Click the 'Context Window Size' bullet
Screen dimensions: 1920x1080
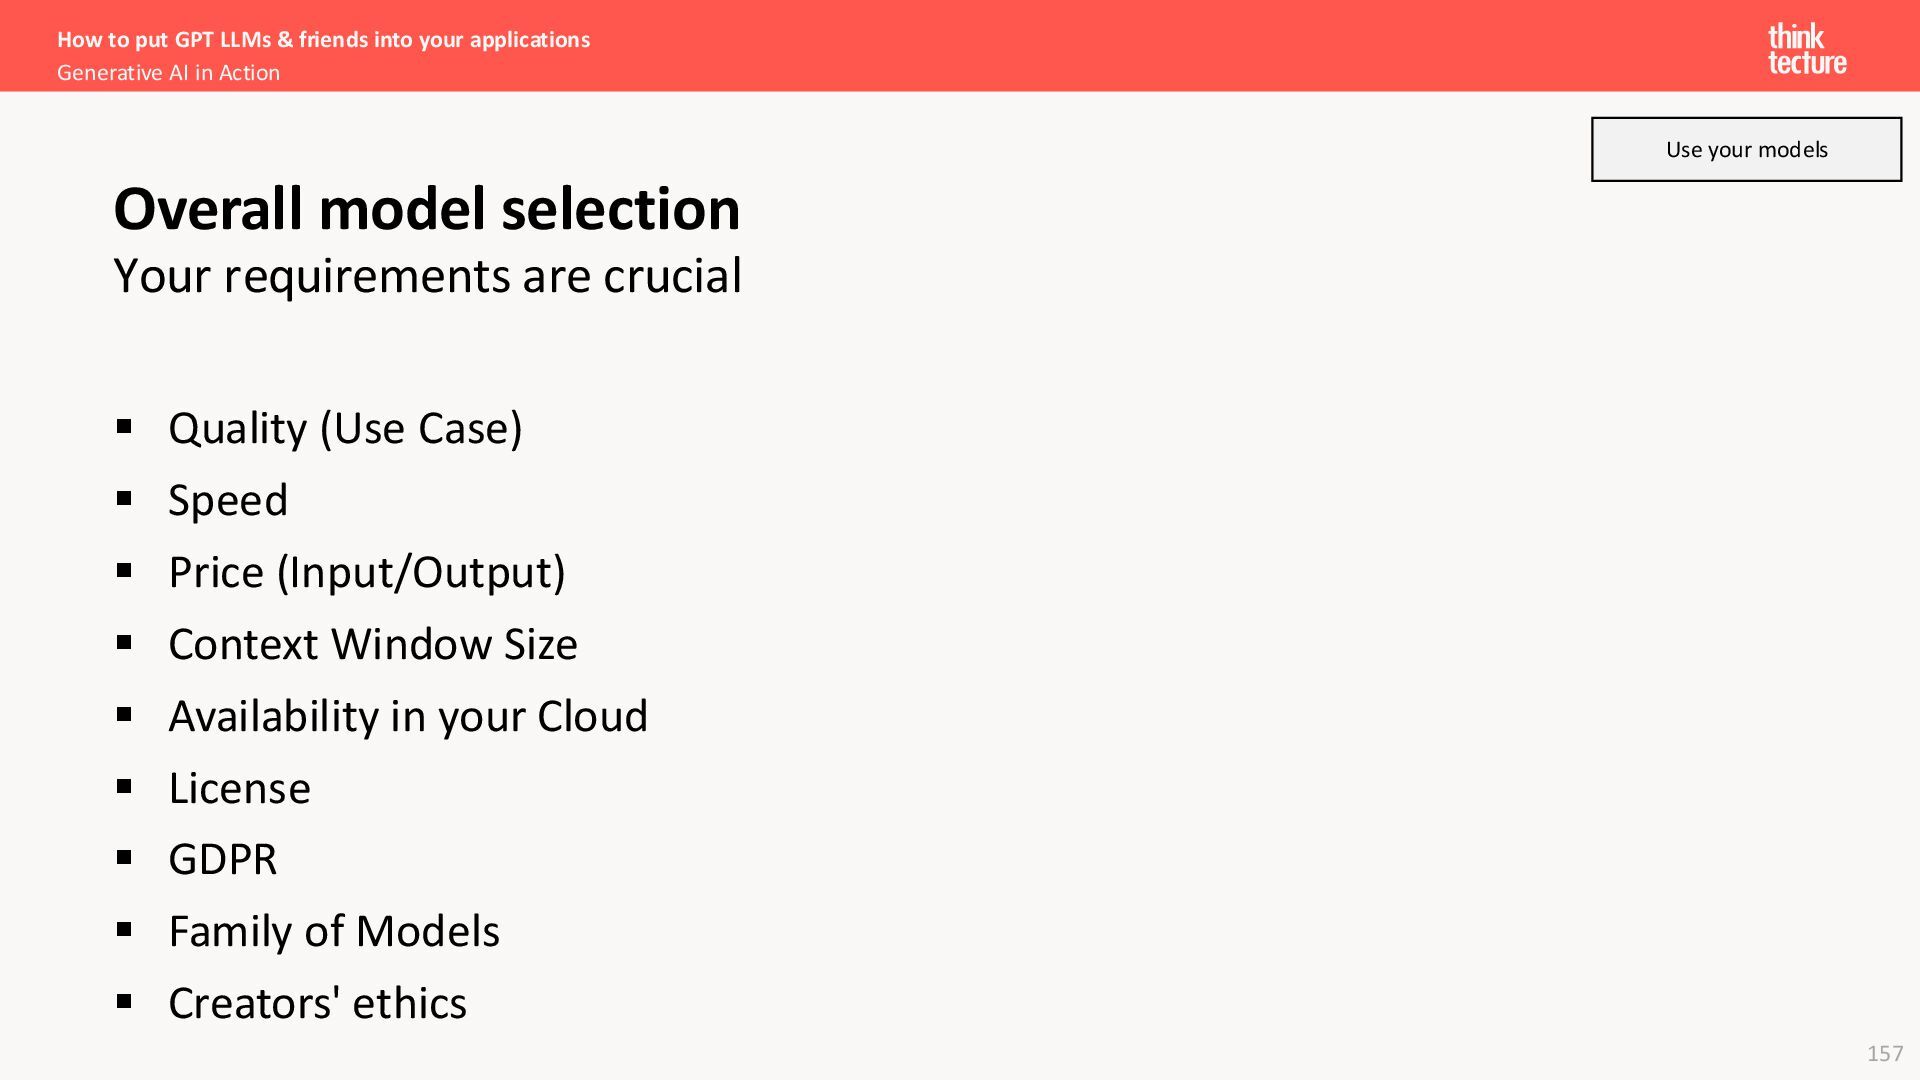[x=373, y=644]
